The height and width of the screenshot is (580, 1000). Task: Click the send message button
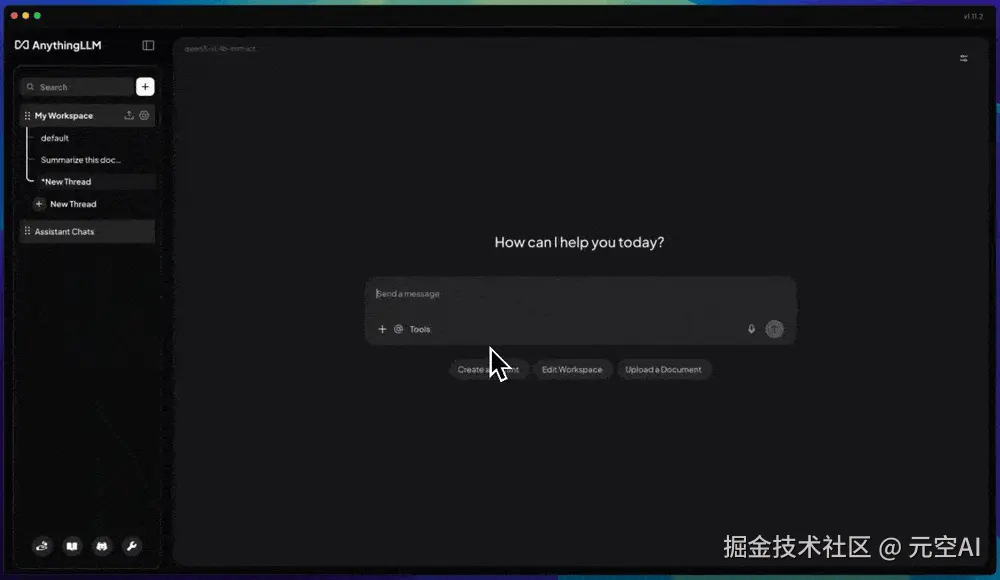(774, 329)
